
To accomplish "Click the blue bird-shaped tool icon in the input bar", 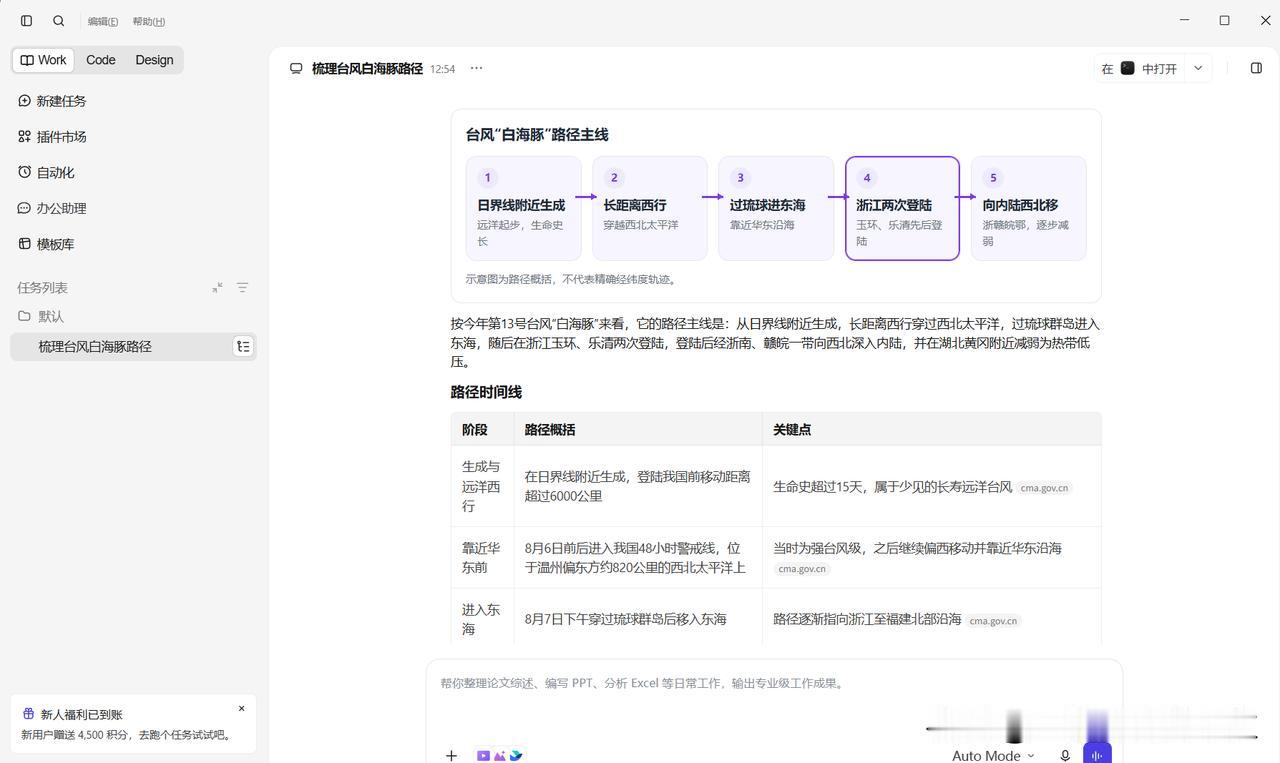I will click(516, 756).
